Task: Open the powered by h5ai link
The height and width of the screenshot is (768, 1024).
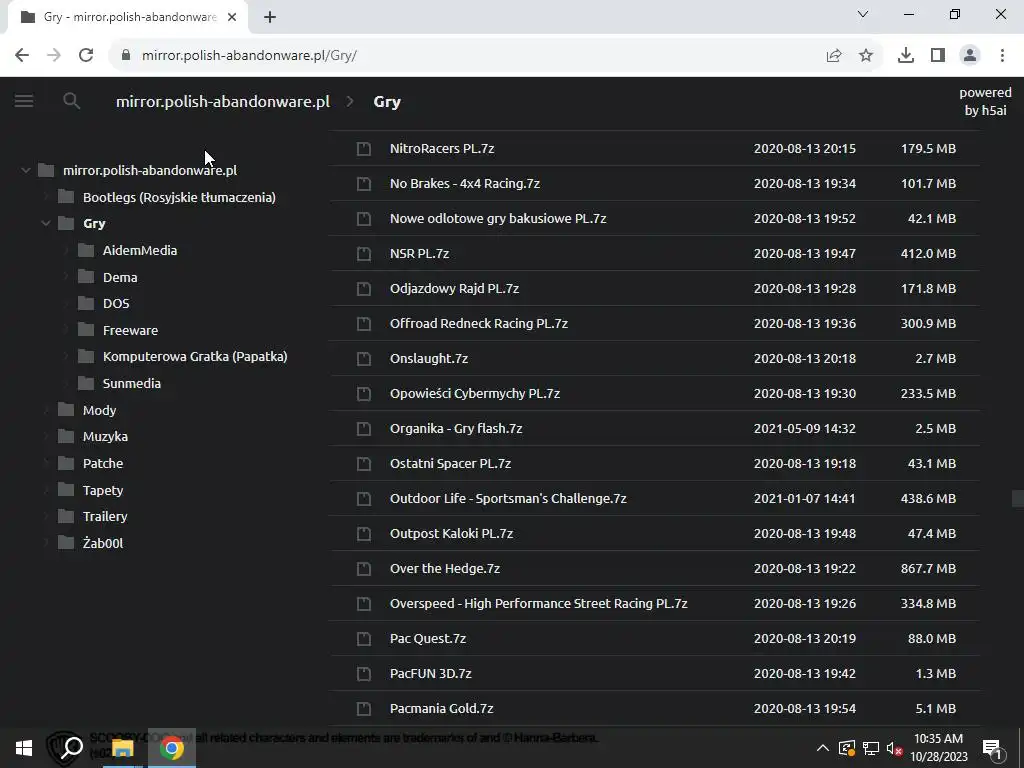Action: [x=985, y=101]
